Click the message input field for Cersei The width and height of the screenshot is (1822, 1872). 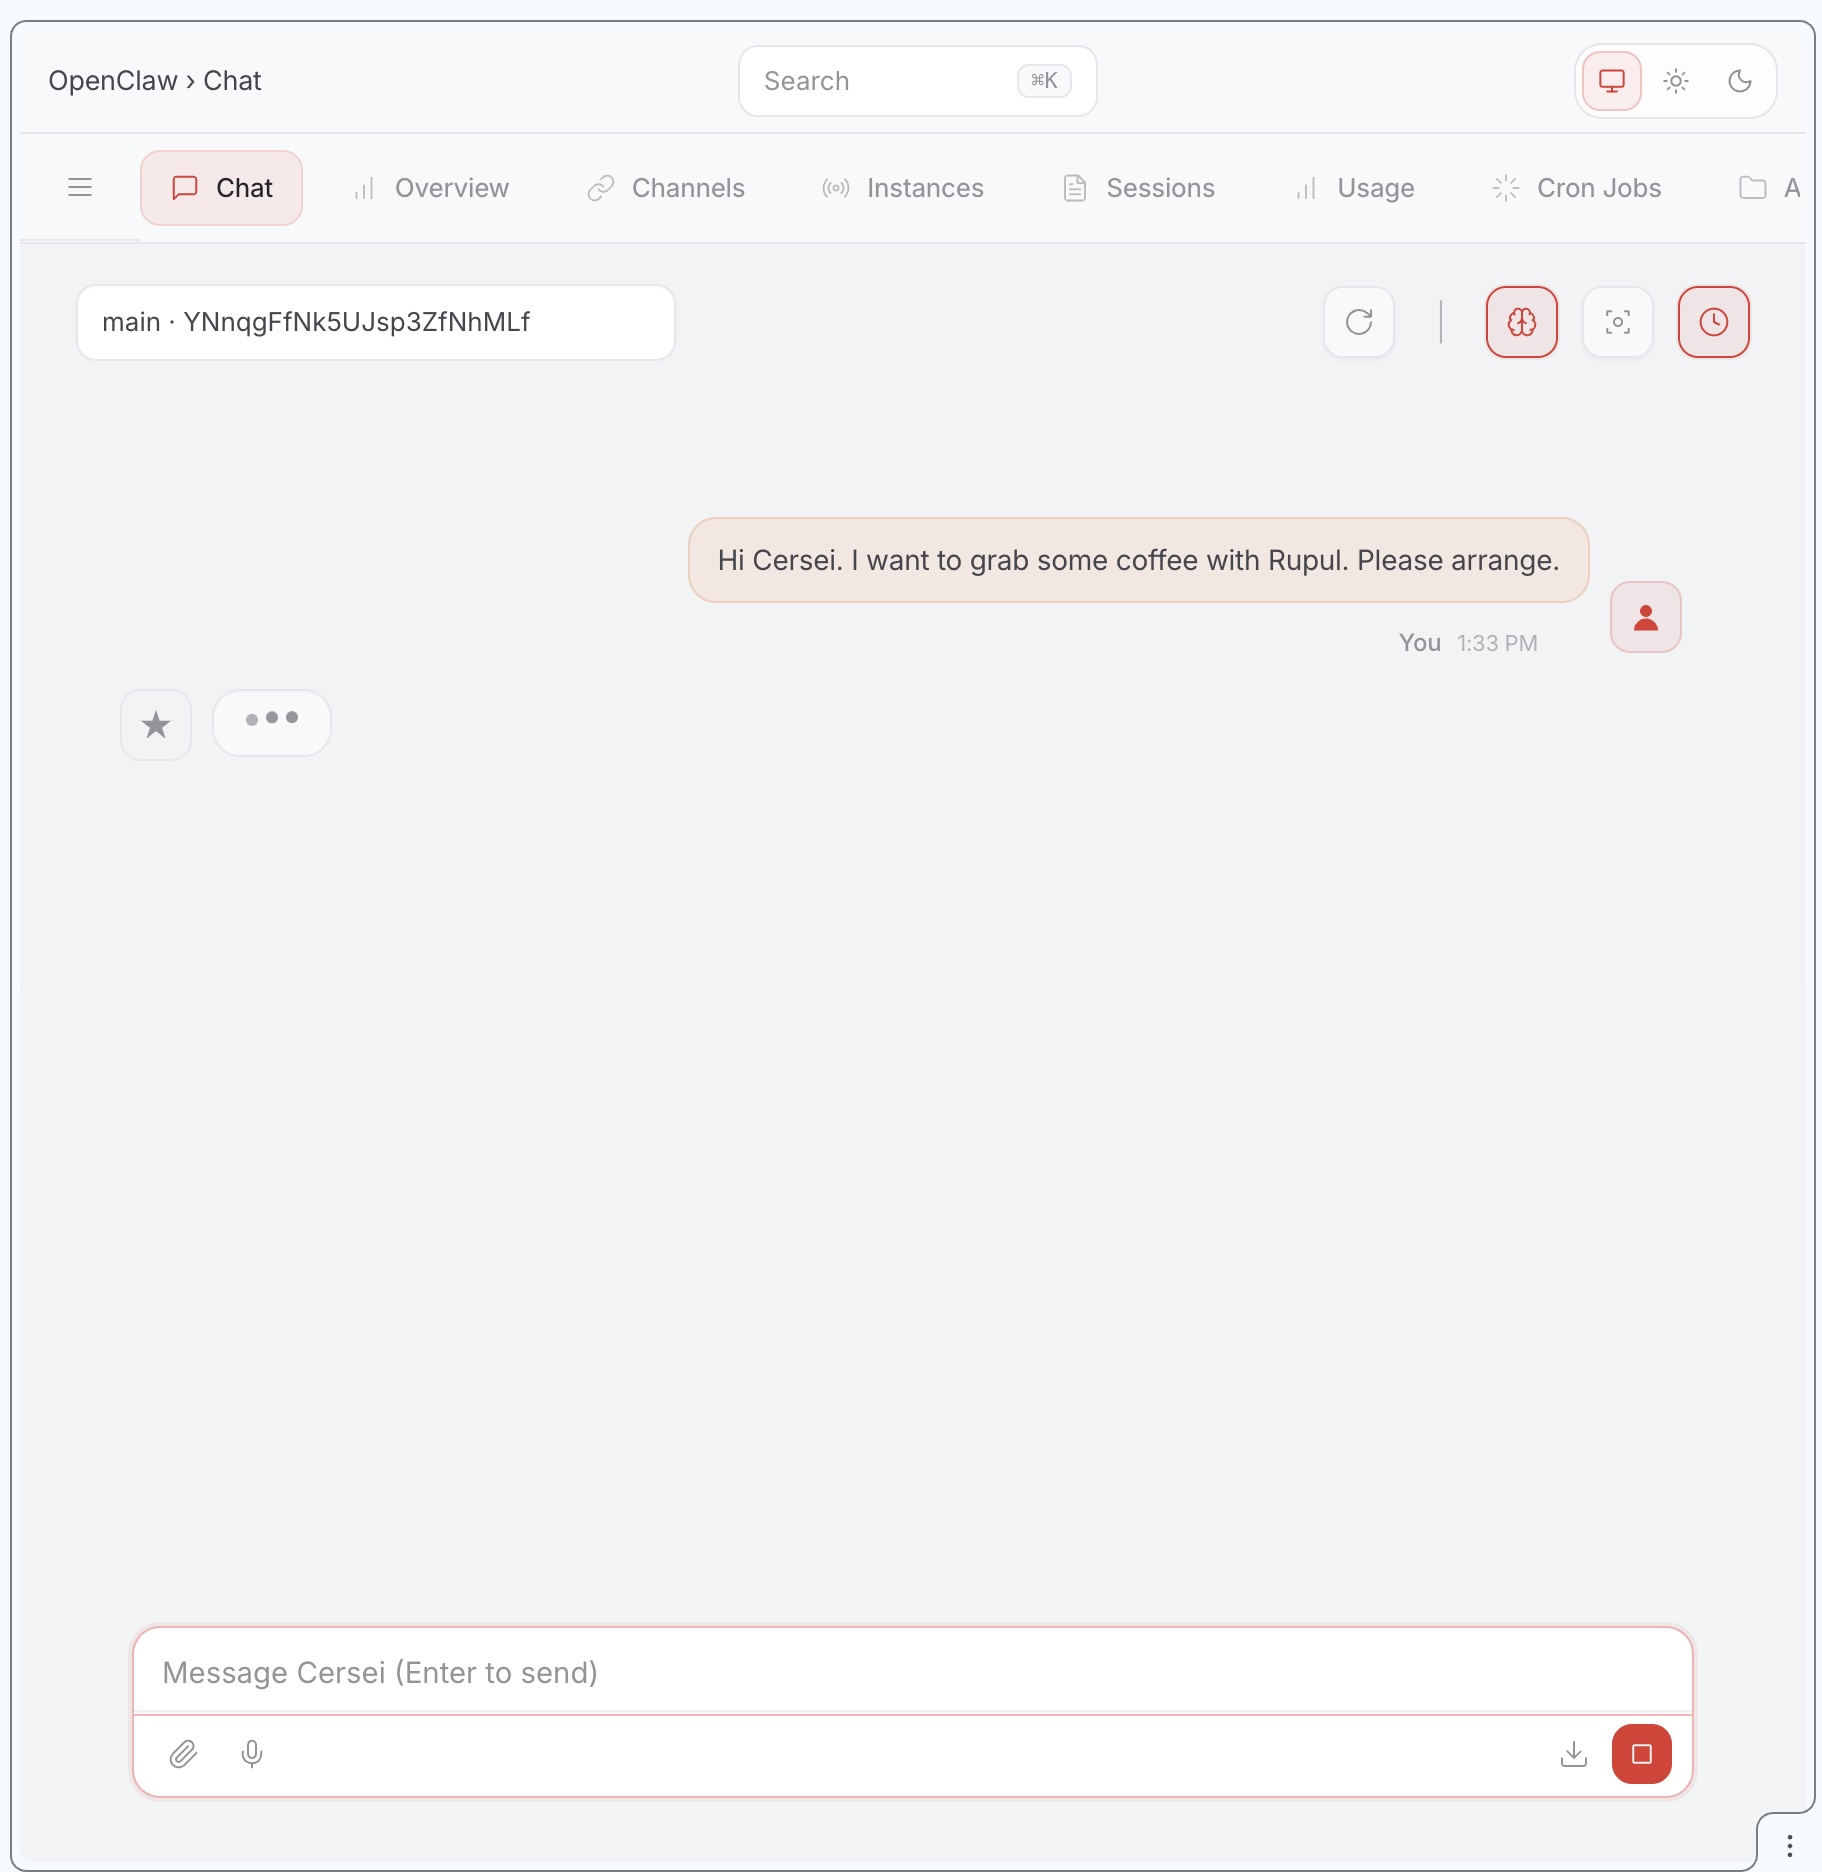(910, 1671)
